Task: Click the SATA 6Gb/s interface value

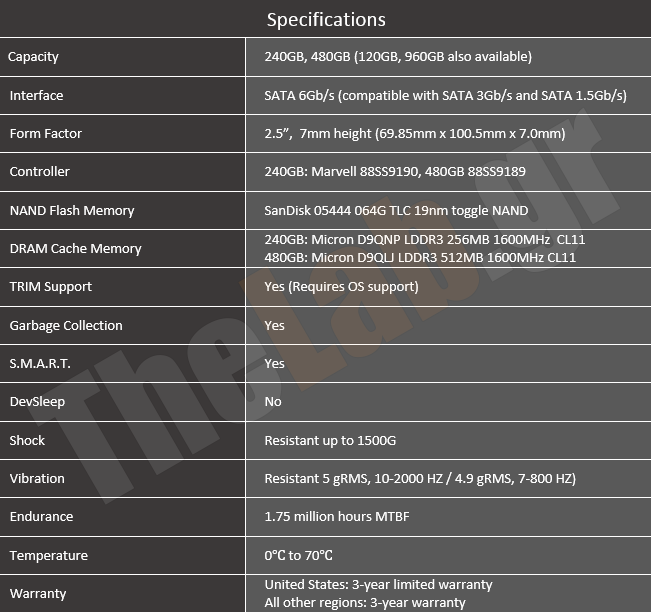Action: [x=445, y=96]
